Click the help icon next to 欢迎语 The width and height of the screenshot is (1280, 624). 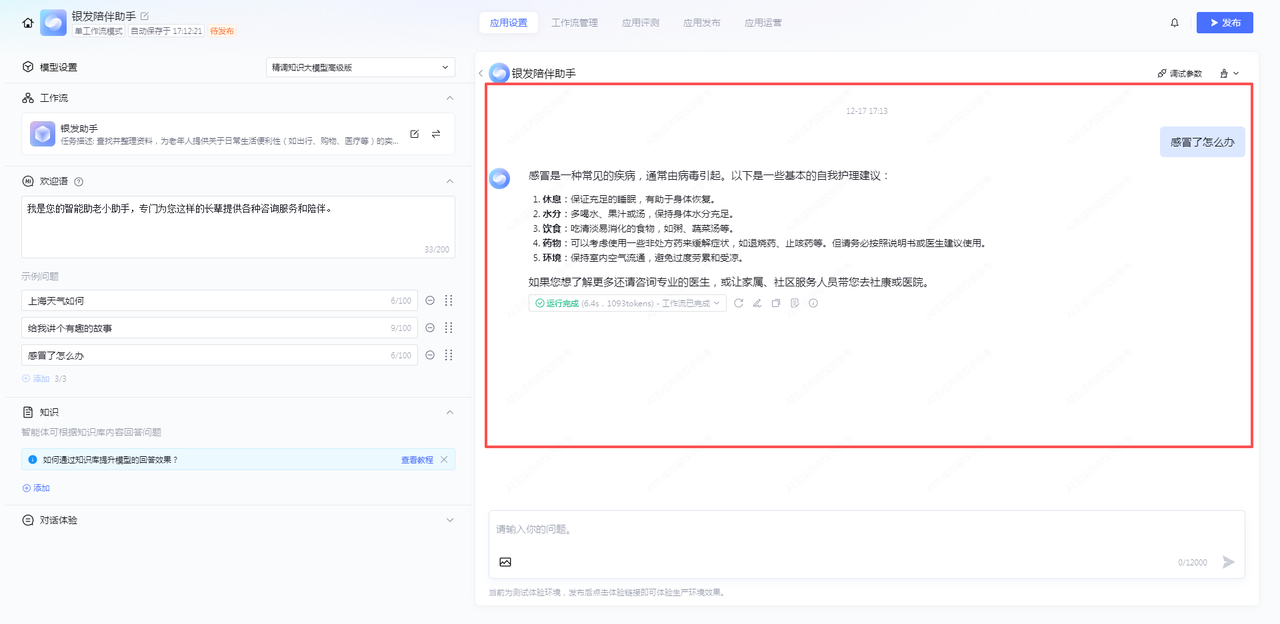tap(78, 181)
